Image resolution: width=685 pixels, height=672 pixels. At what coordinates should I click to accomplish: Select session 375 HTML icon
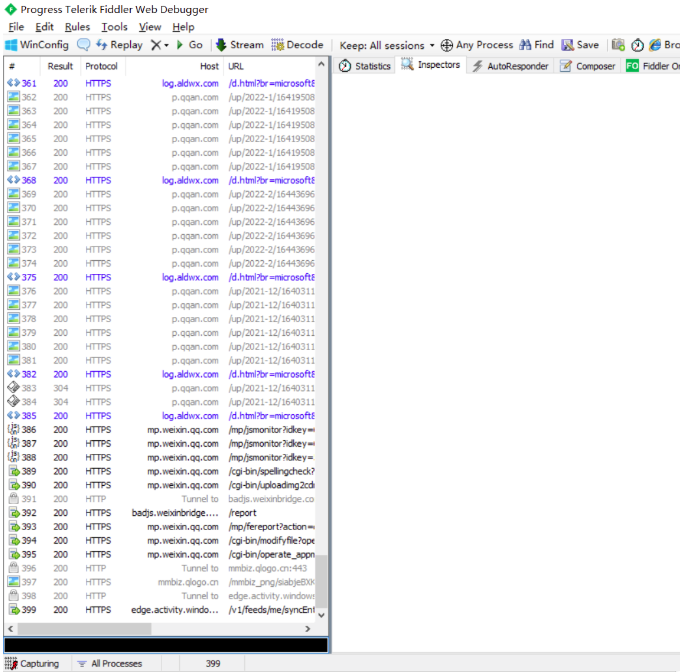pos(13,277)
